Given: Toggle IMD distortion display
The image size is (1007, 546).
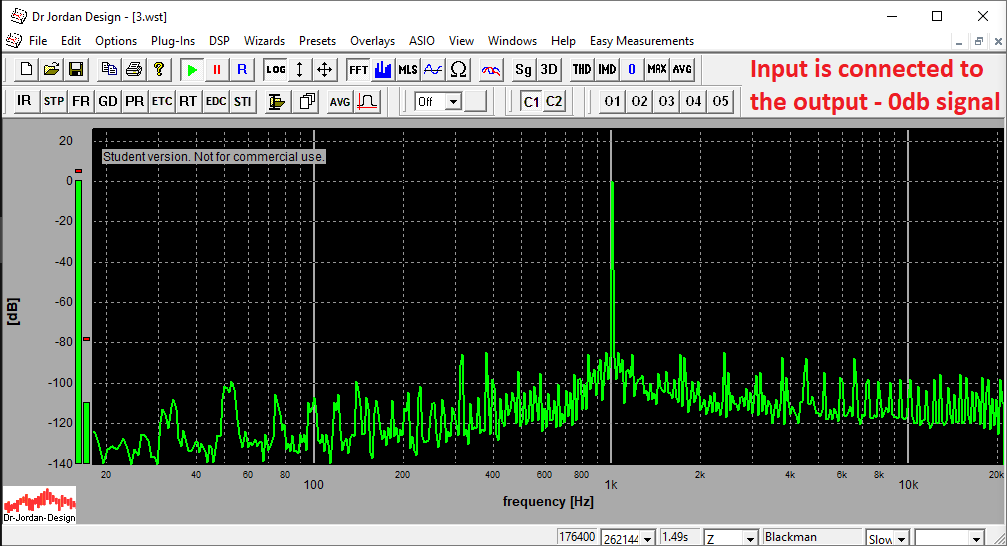Looking at the screenshot, I should click(607, 69).
